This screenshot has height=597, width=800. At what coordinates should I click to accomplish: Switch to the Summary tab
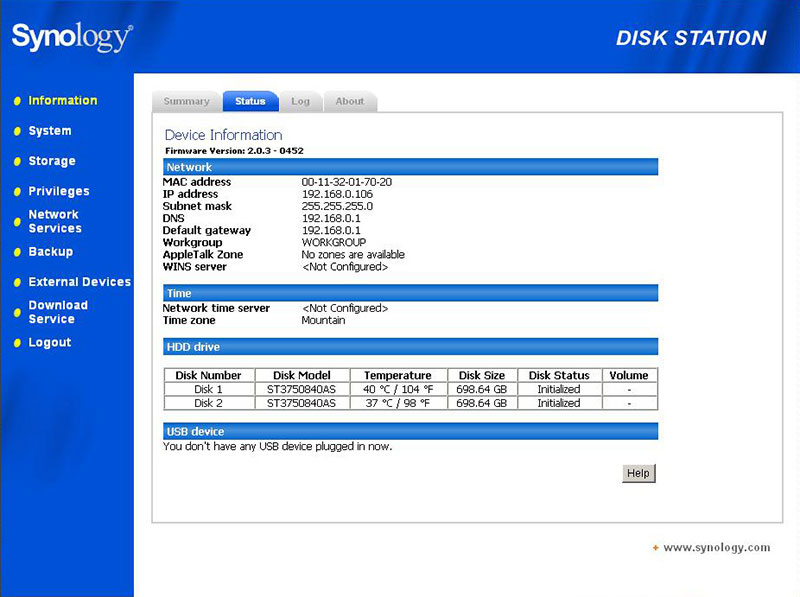point(187,101)
